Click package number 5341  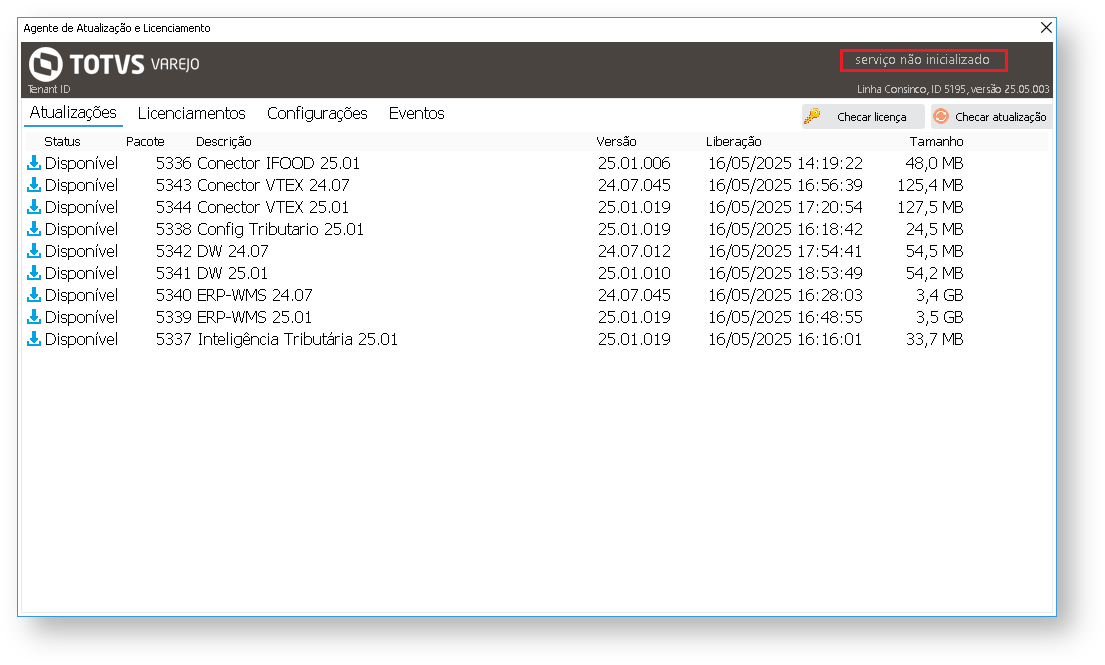[173, 273]
